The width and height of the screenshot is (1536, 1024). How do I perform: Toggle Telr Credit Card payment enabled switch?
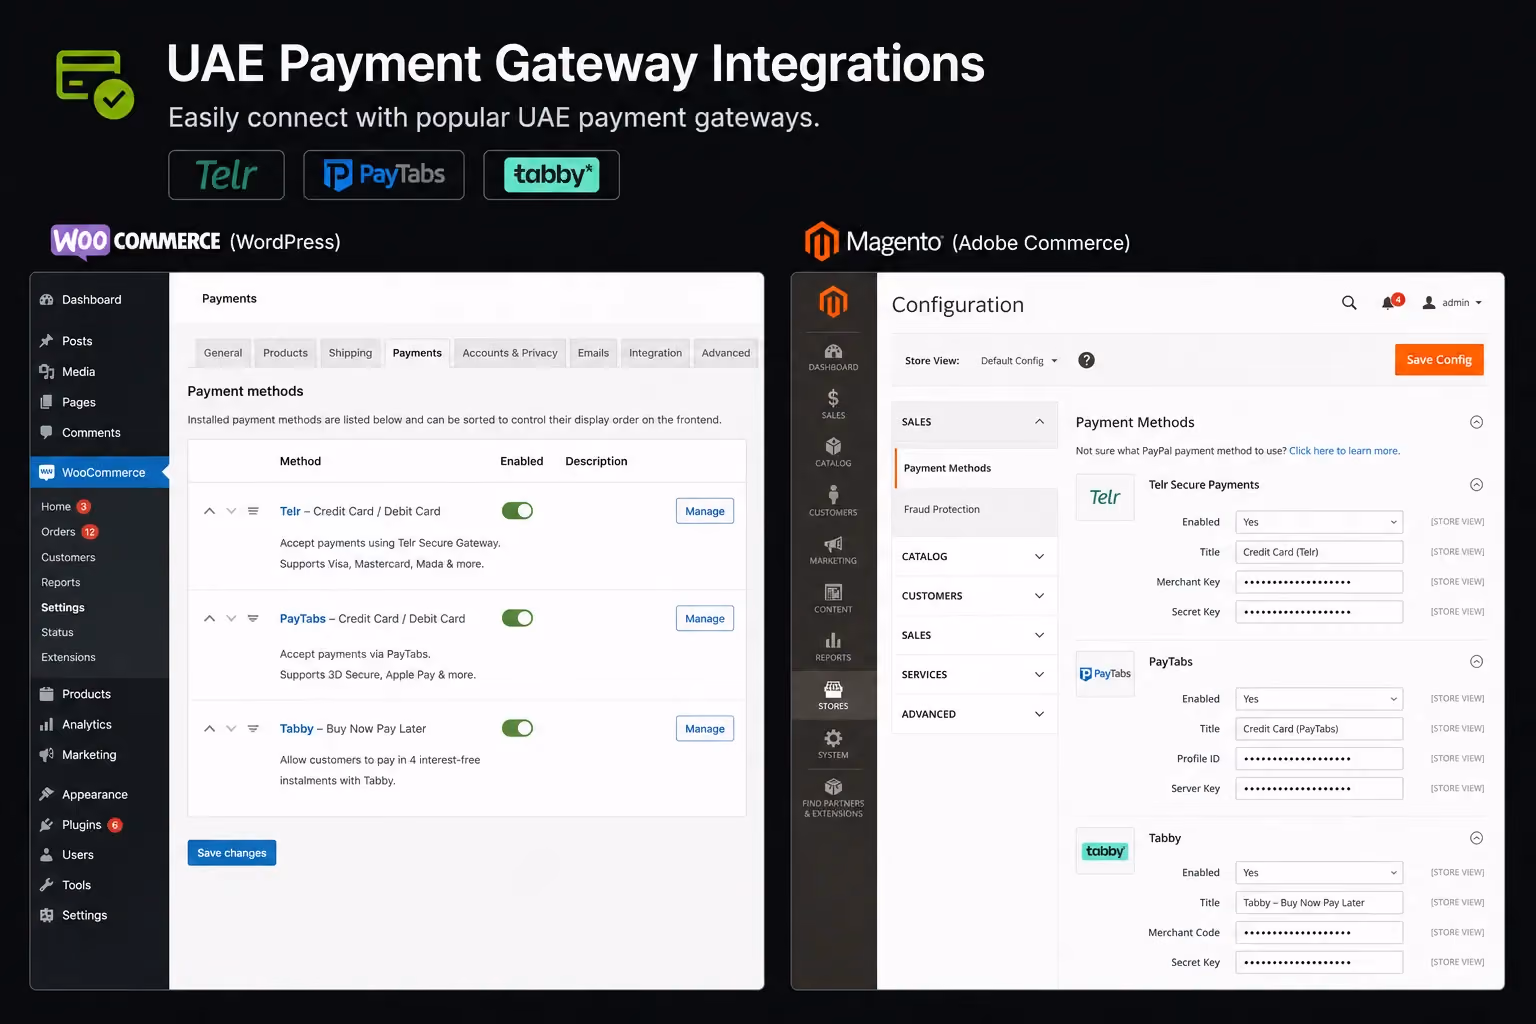pos(517,511)
